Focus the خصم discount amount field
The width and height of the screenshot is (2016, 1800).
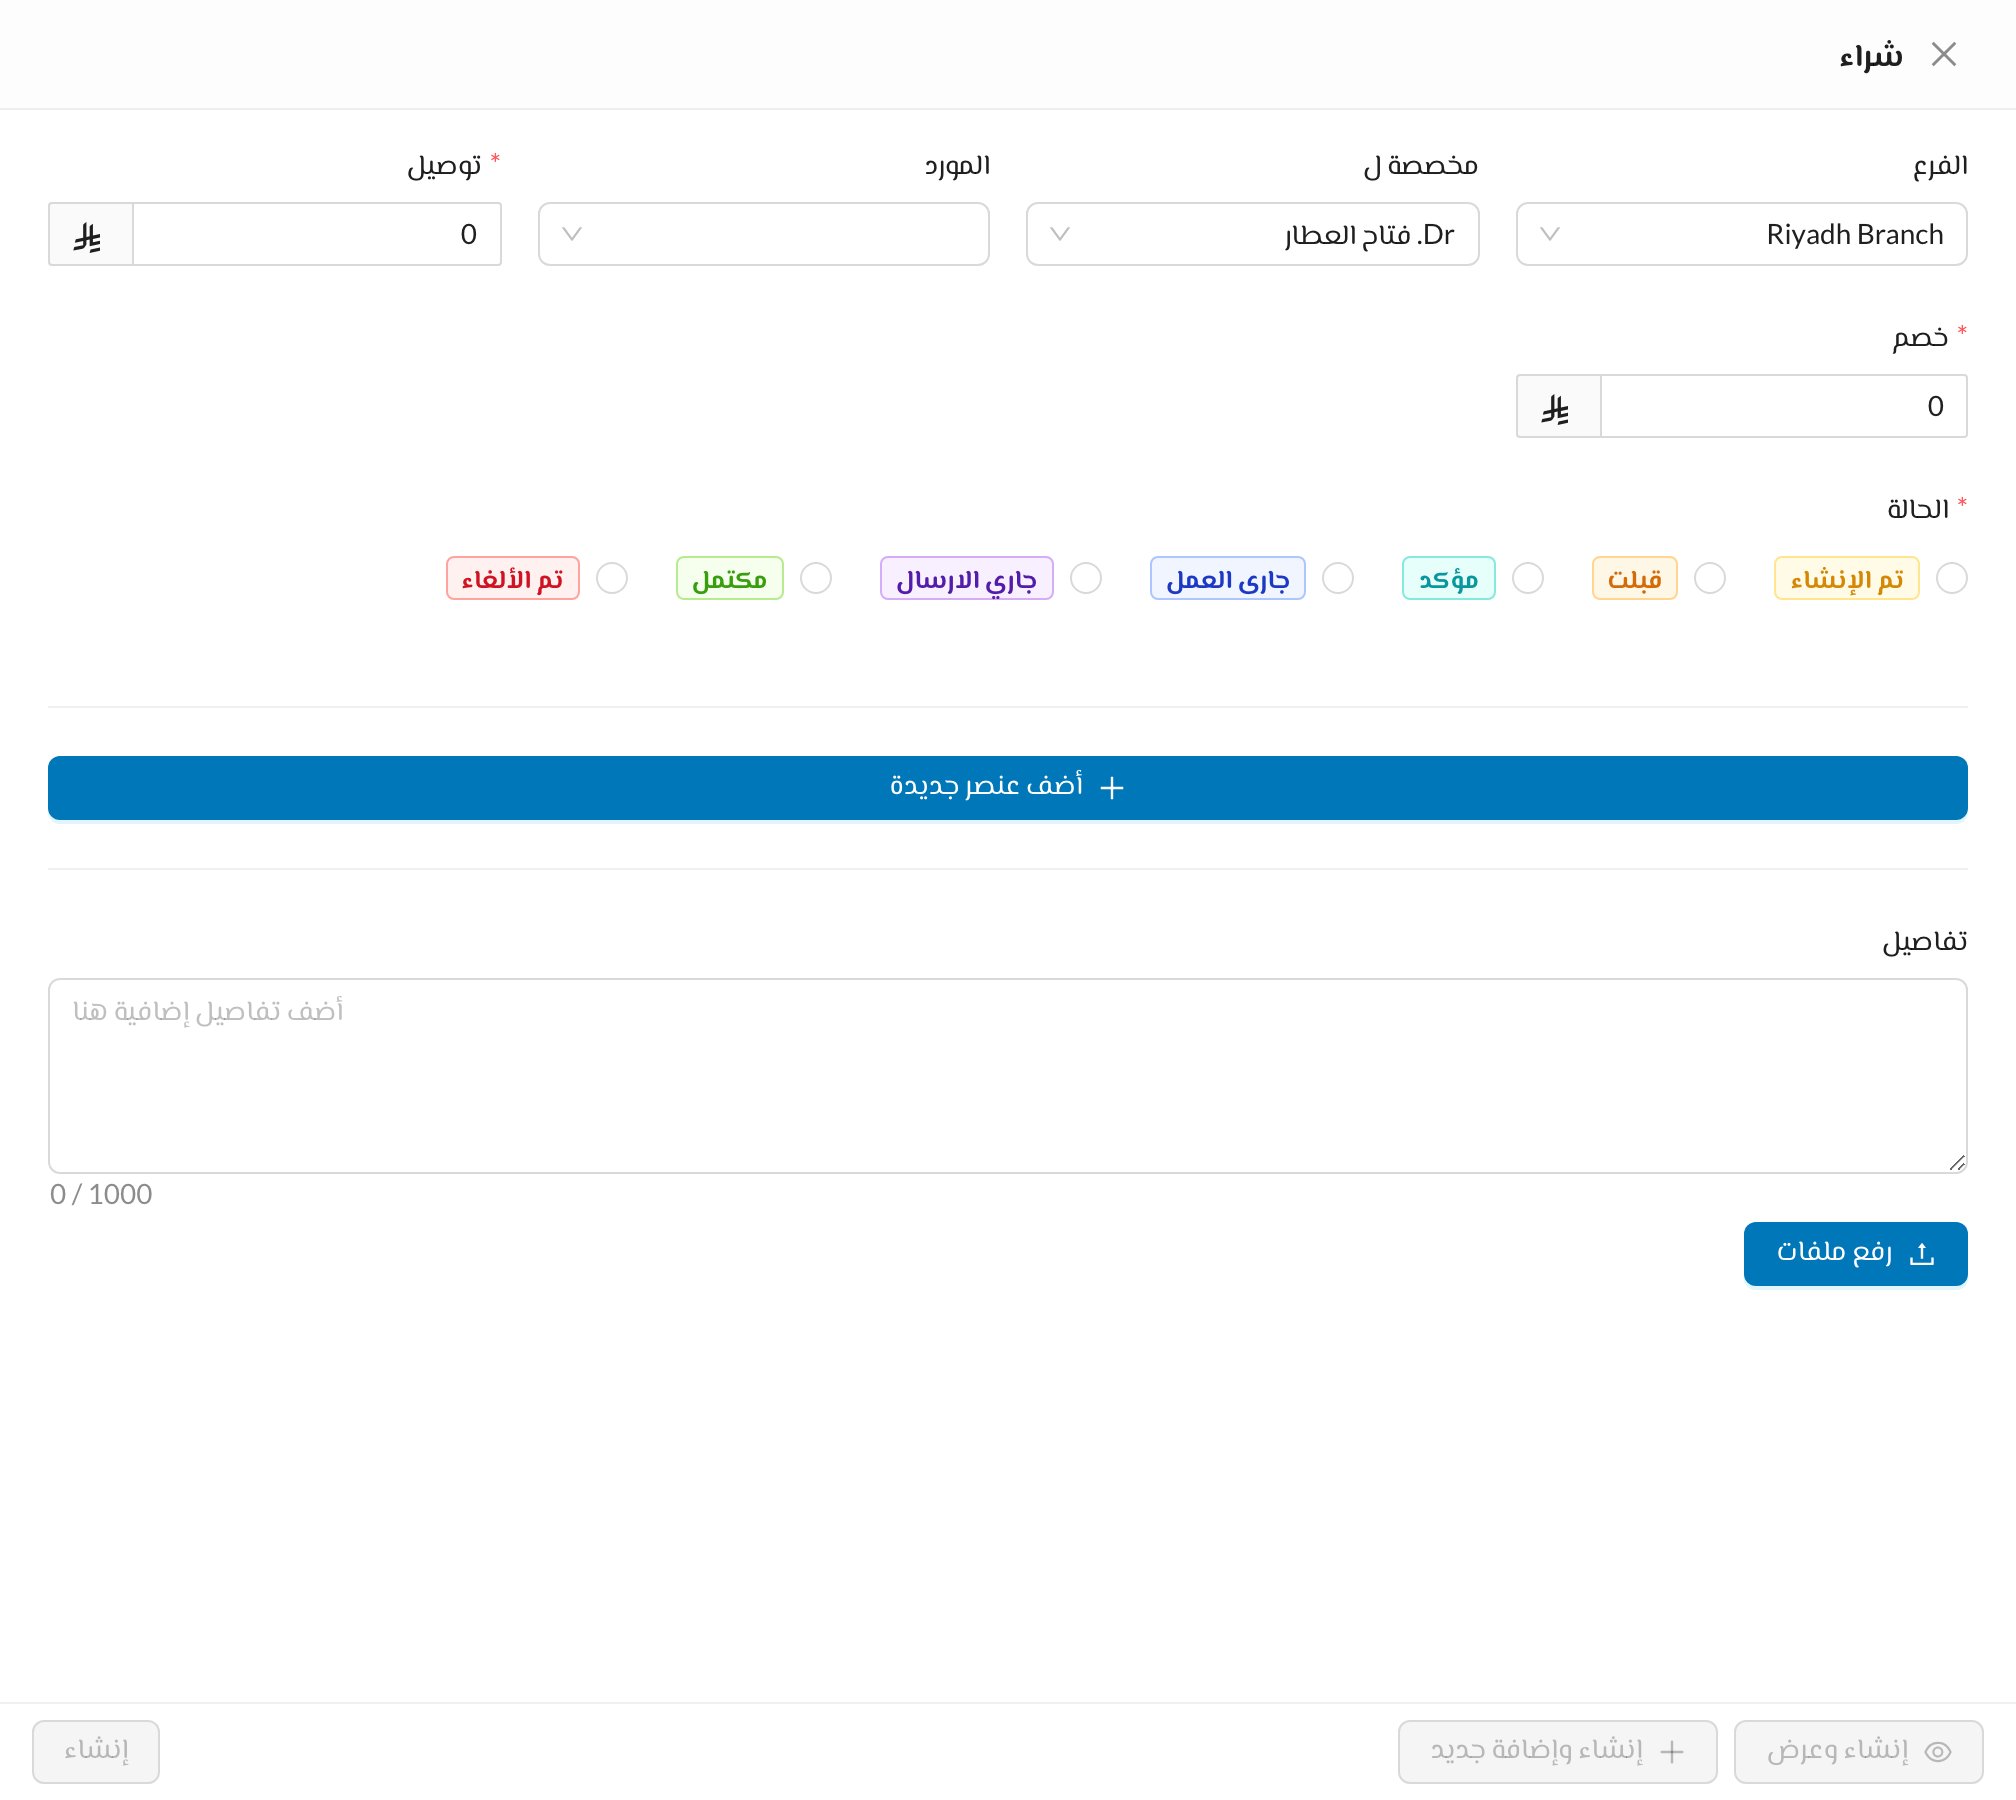(x=1784, y=406)
